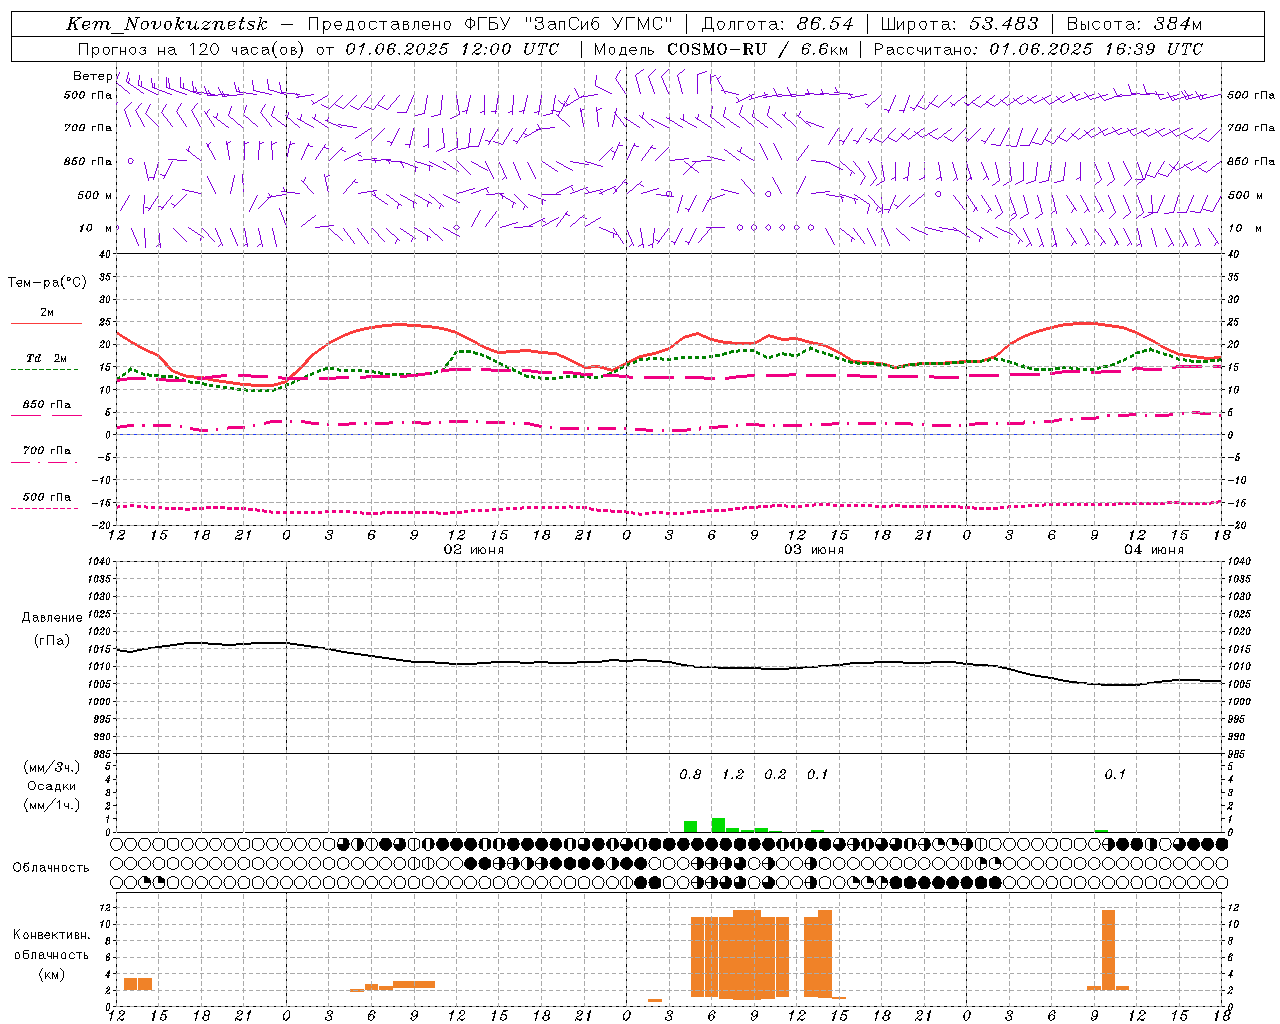The image size is (1280, 1024).
Task: Click the Облачность cloud cover label
Action: [x=50, y=867]
